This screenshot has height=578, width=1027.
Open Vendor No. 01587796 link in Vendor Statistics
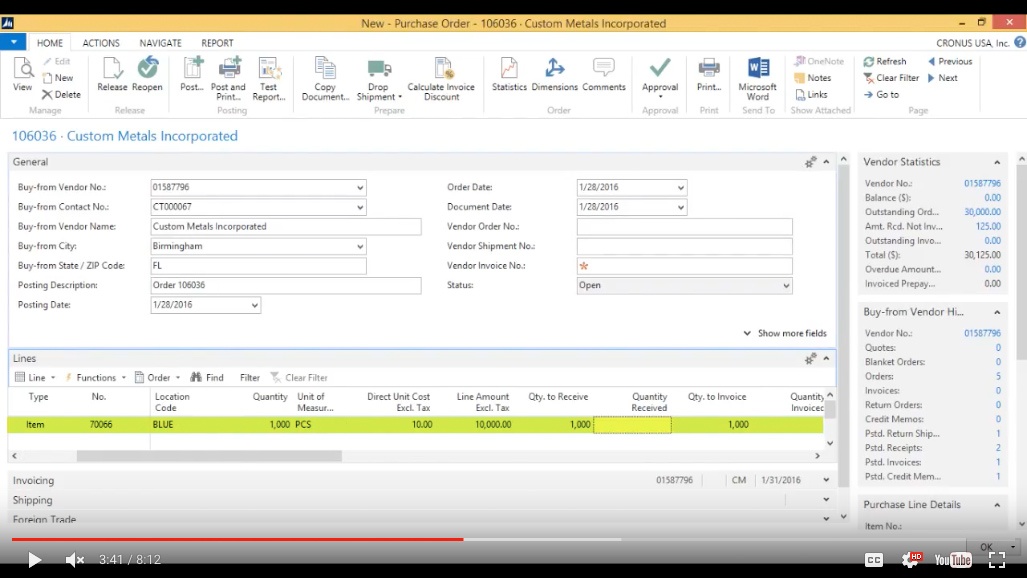pyautogui.click(x=982, y=183)
